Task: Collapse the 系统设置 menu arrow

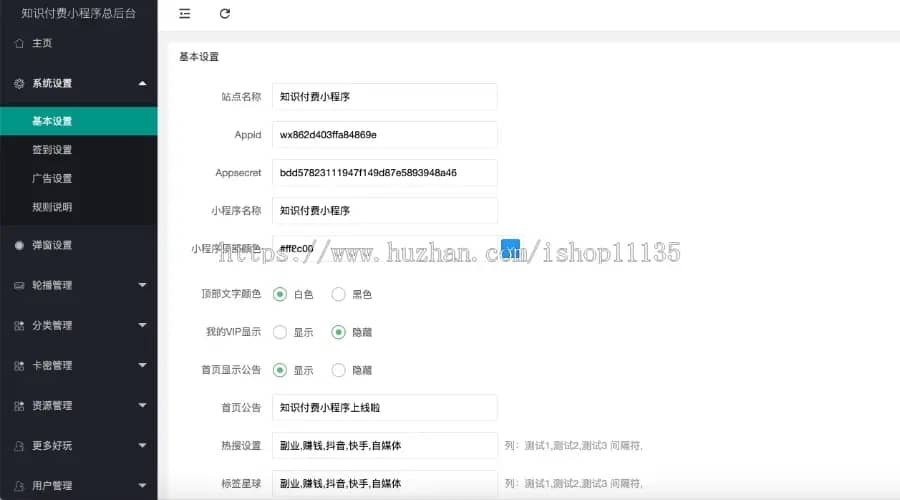Action: click(x=142, y=83)
